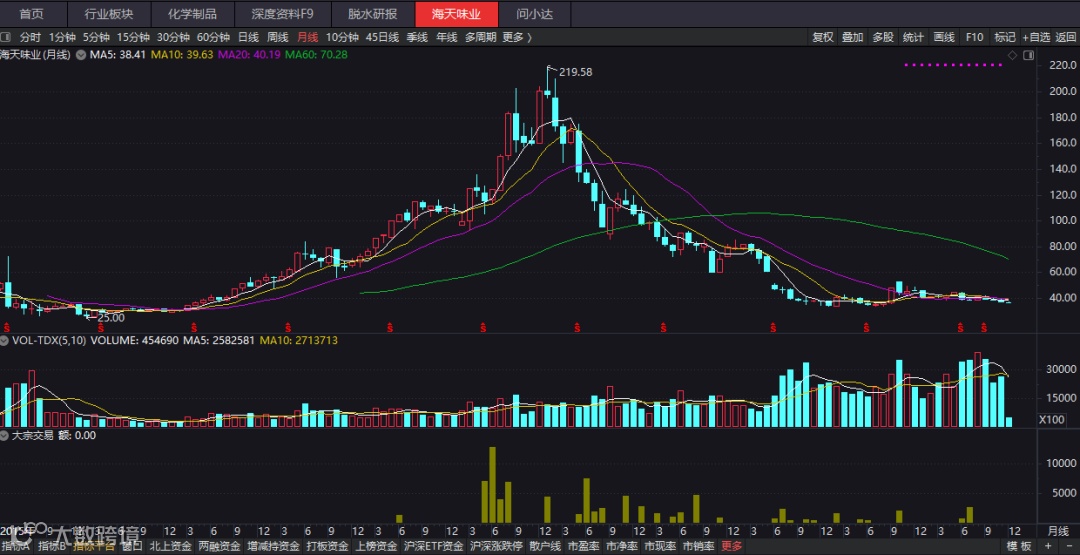The height and width of the screenshot is (555, 1080).
Task: Open the 深度资料F9 tab
Action: [x=282, y=14]
